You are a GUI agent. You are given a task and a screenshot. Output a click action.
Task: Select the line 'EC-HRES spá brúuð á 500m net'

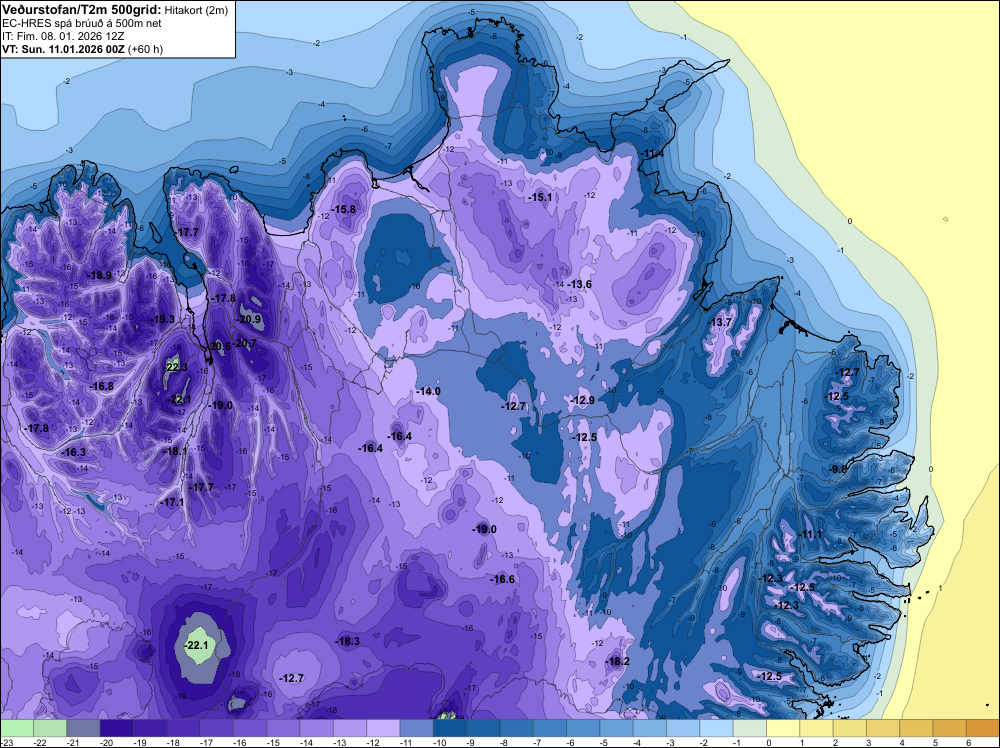(82, 23)
